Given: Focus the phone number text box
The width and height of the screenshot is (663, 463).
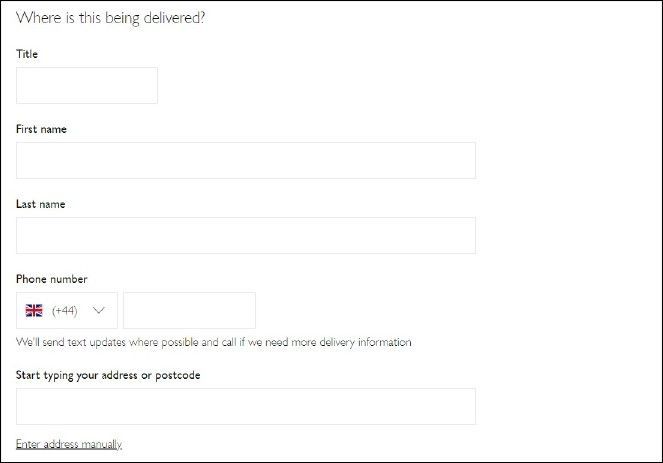Looking at the screenshot, I should (189, 310).
